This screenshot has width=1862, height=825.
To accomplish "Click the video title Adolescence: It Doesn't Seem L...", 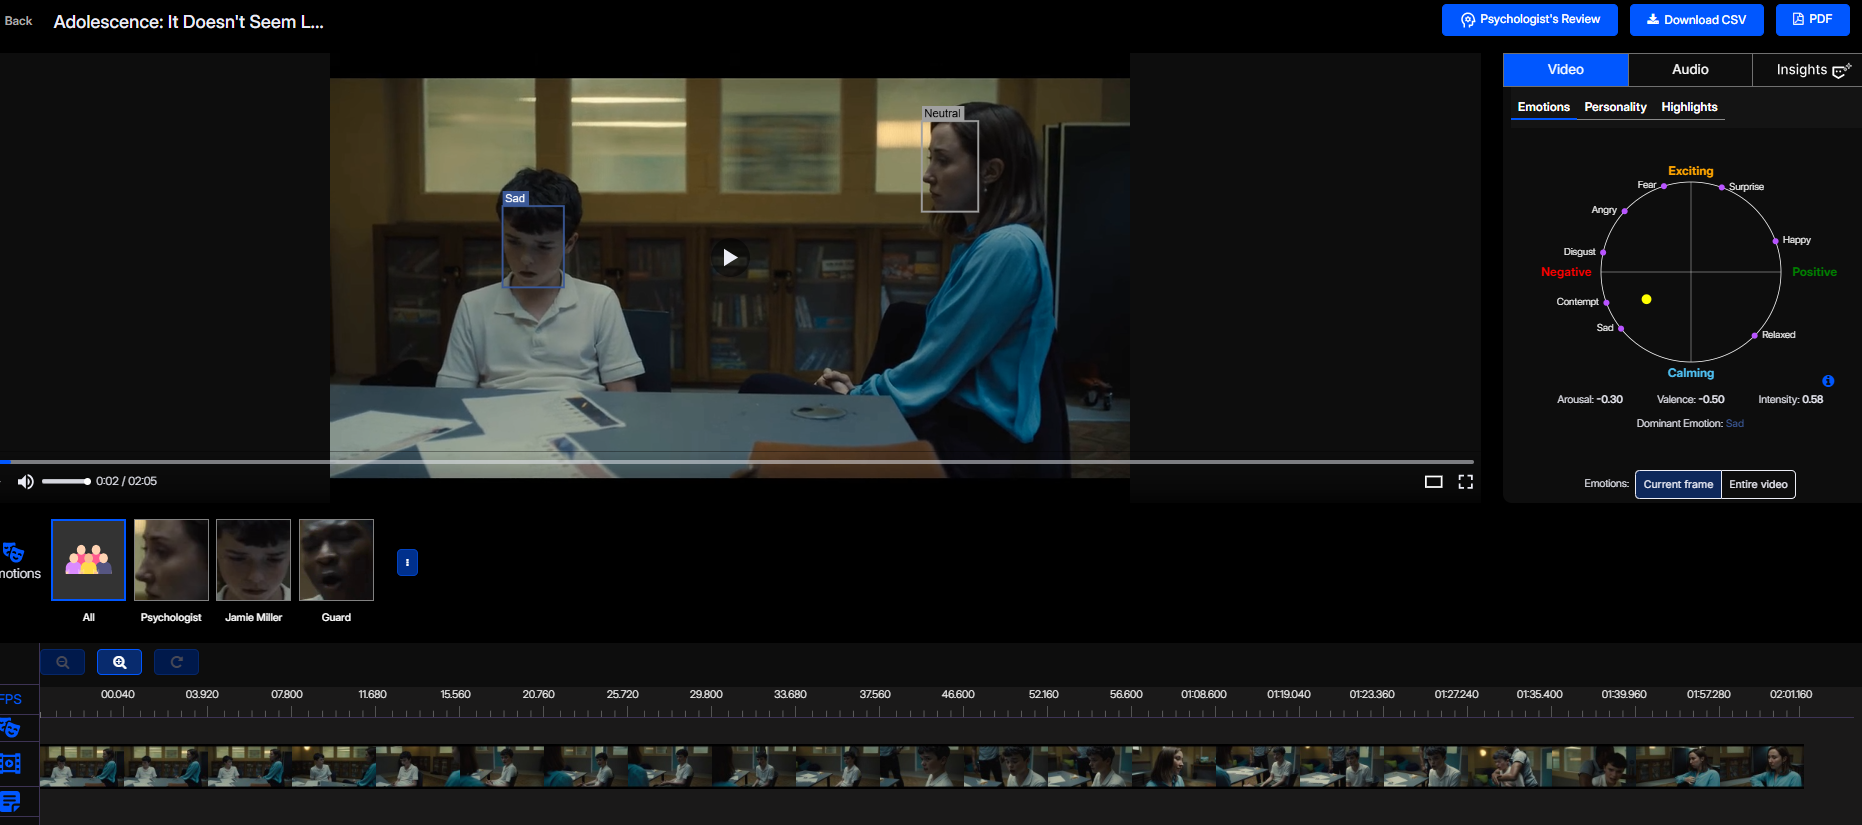I will 189,22.
